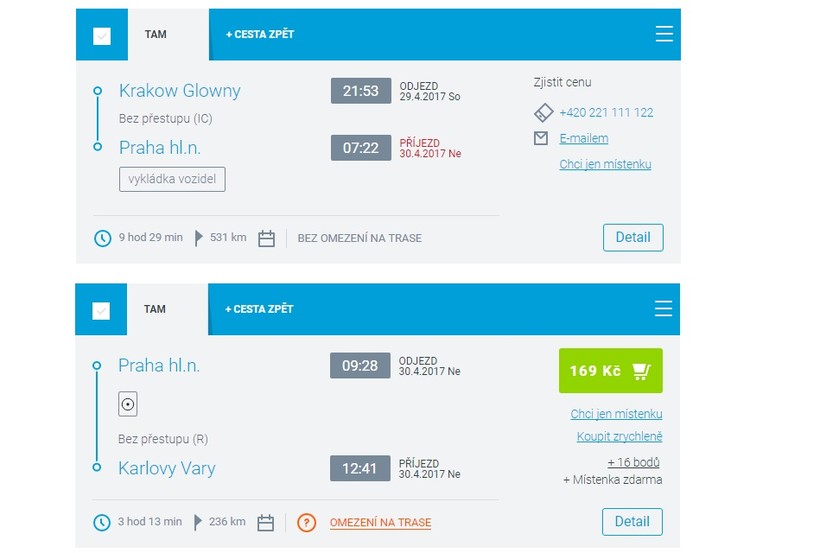Open the hamburger menu of second connection
Screen dimensions: 820x553
click(x=663, y=308)
